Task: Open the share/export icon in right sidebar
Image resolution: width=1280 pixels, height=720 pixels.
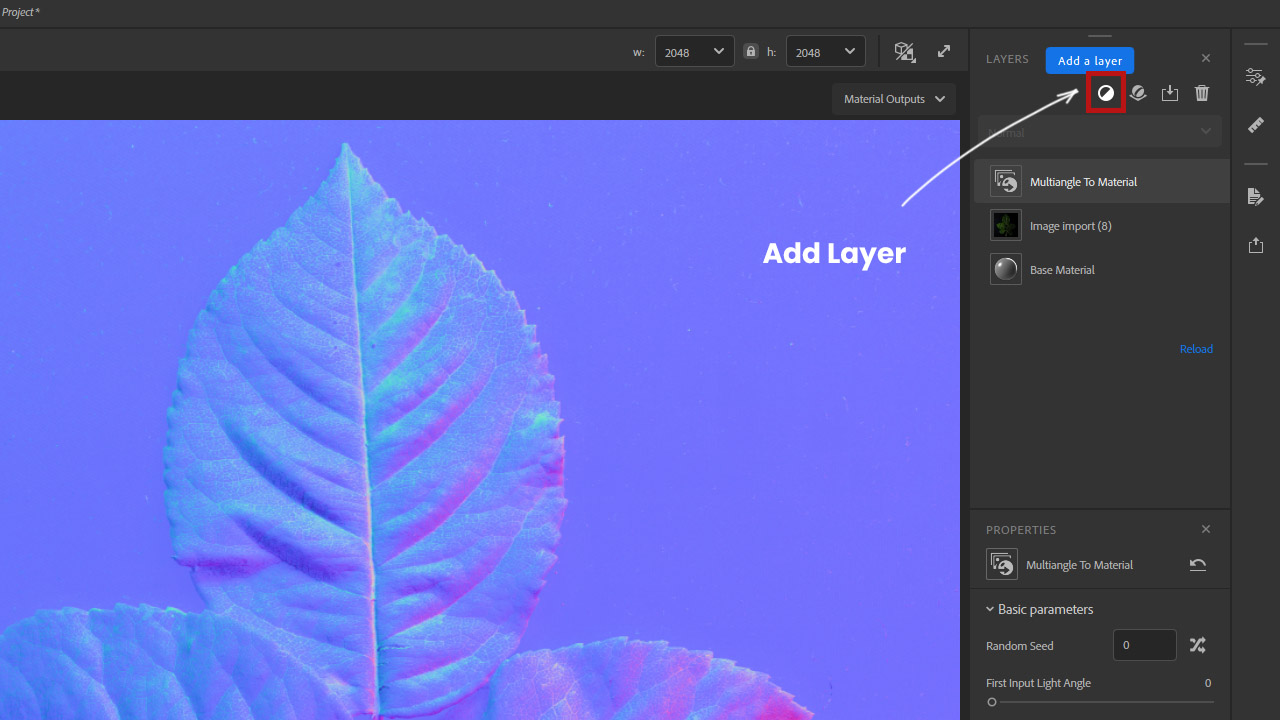Action: [1256, 245]
